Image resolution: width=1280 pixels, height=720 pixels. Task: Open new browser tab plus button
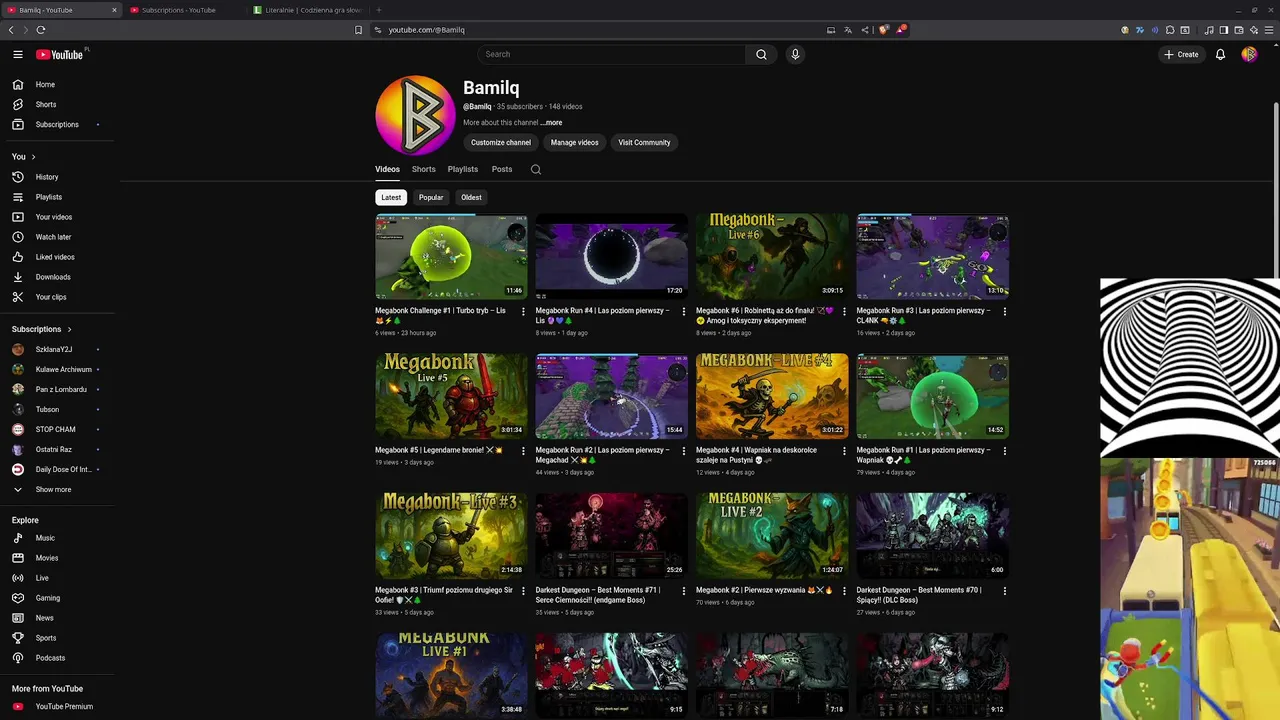[x=378, y=10]
